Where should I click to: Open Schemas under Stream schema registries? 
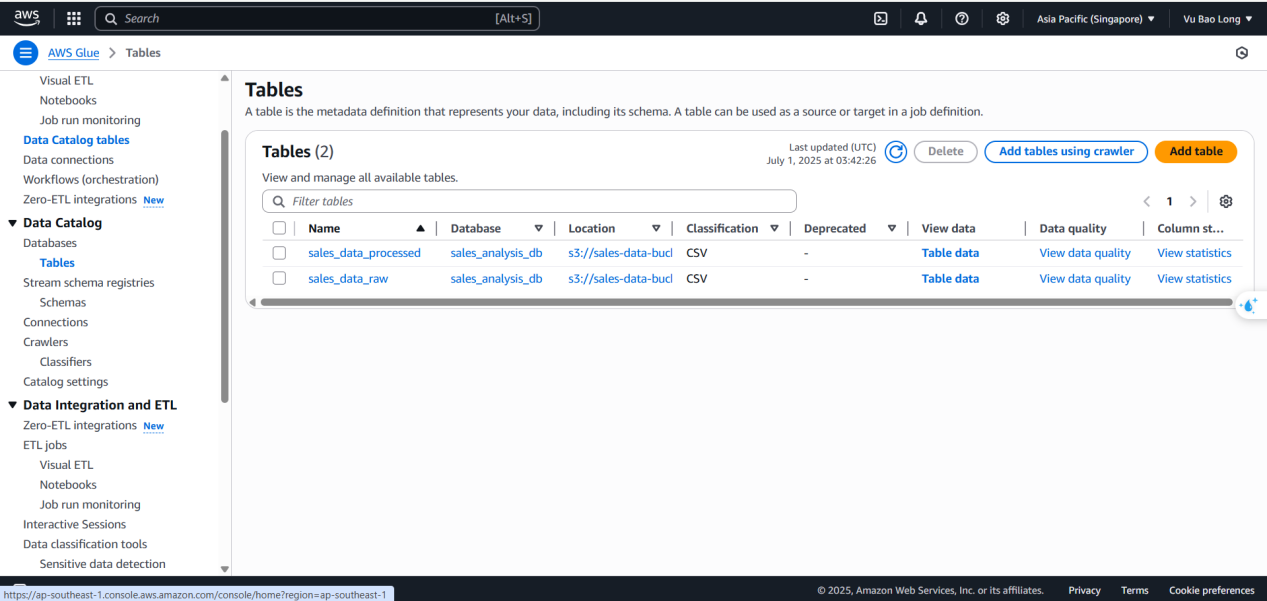[63, 302]
